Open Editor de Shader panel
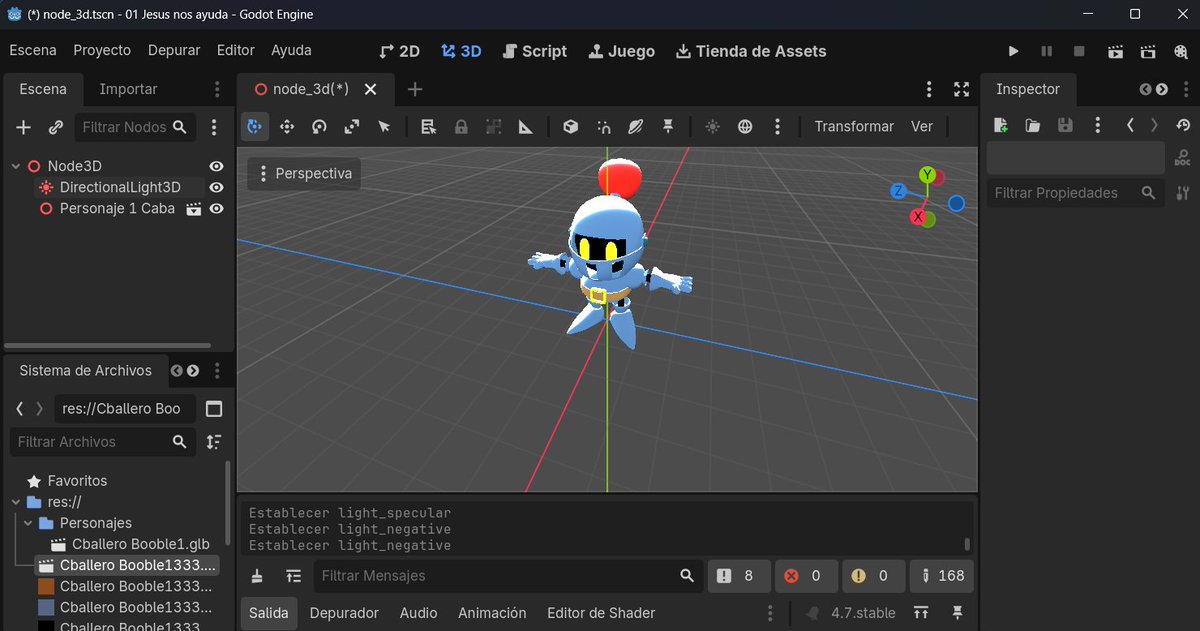The image size is (1200, 631). 601,613
